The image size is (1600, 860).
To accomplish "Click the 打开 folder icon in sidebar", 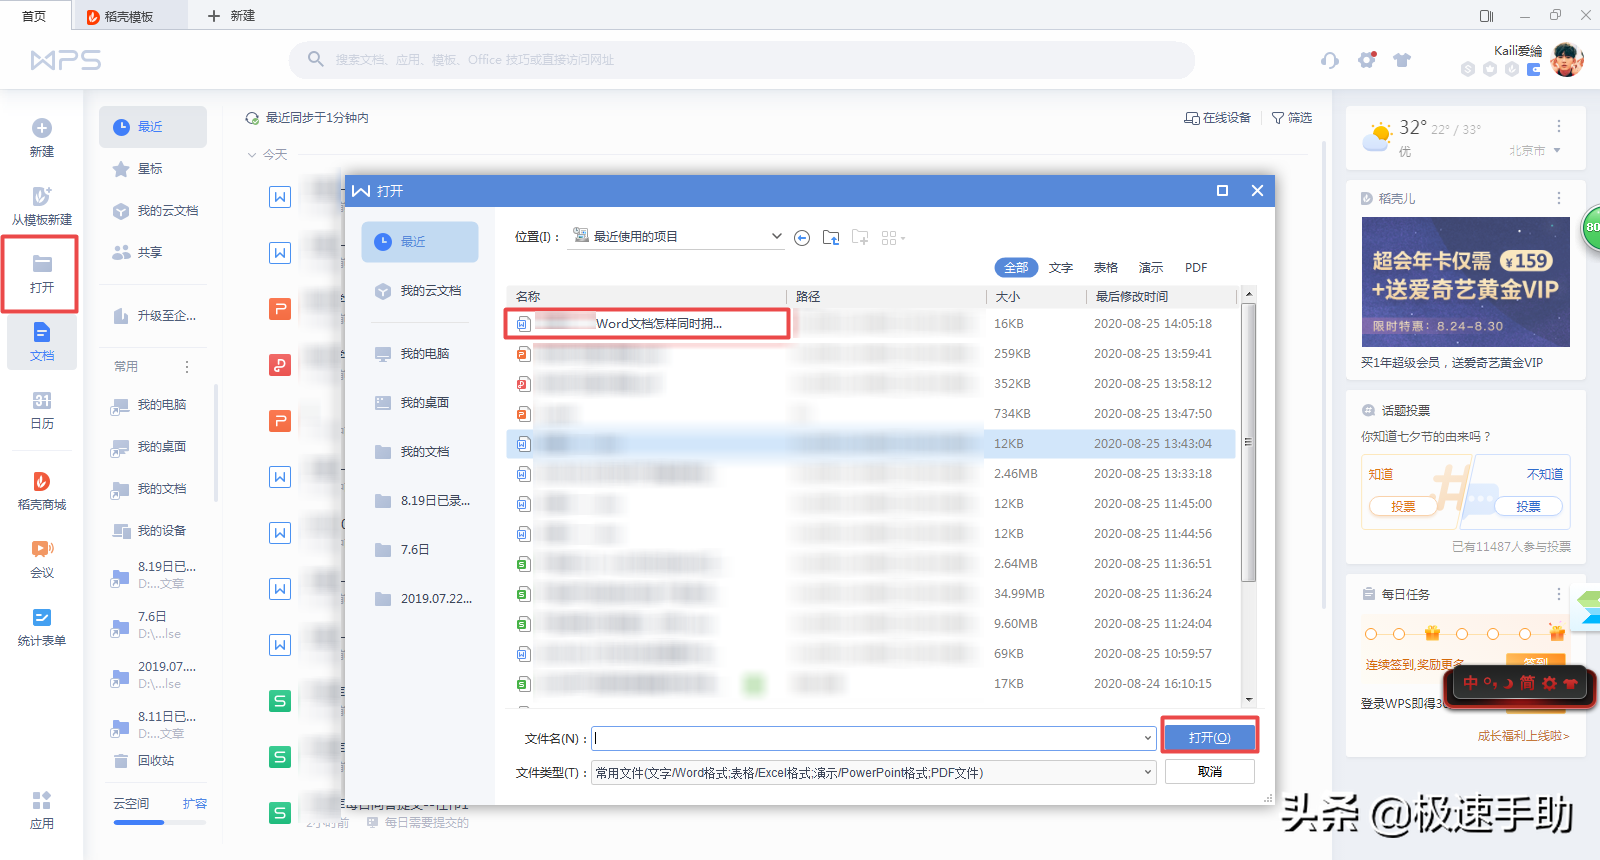I will 42,264.
